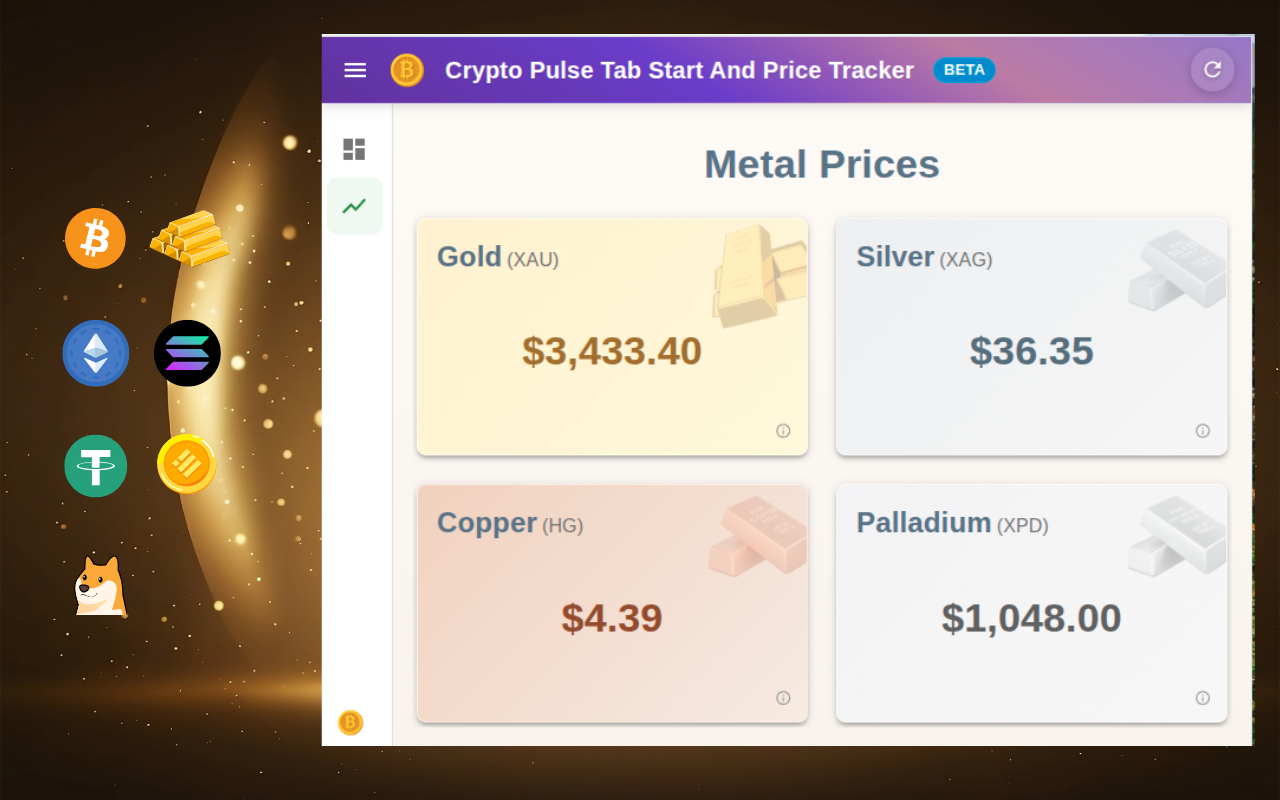This screenshot has height=800, width=1280.
Task: Click the Bitcoin logo in header
Action: pos(407,70)
